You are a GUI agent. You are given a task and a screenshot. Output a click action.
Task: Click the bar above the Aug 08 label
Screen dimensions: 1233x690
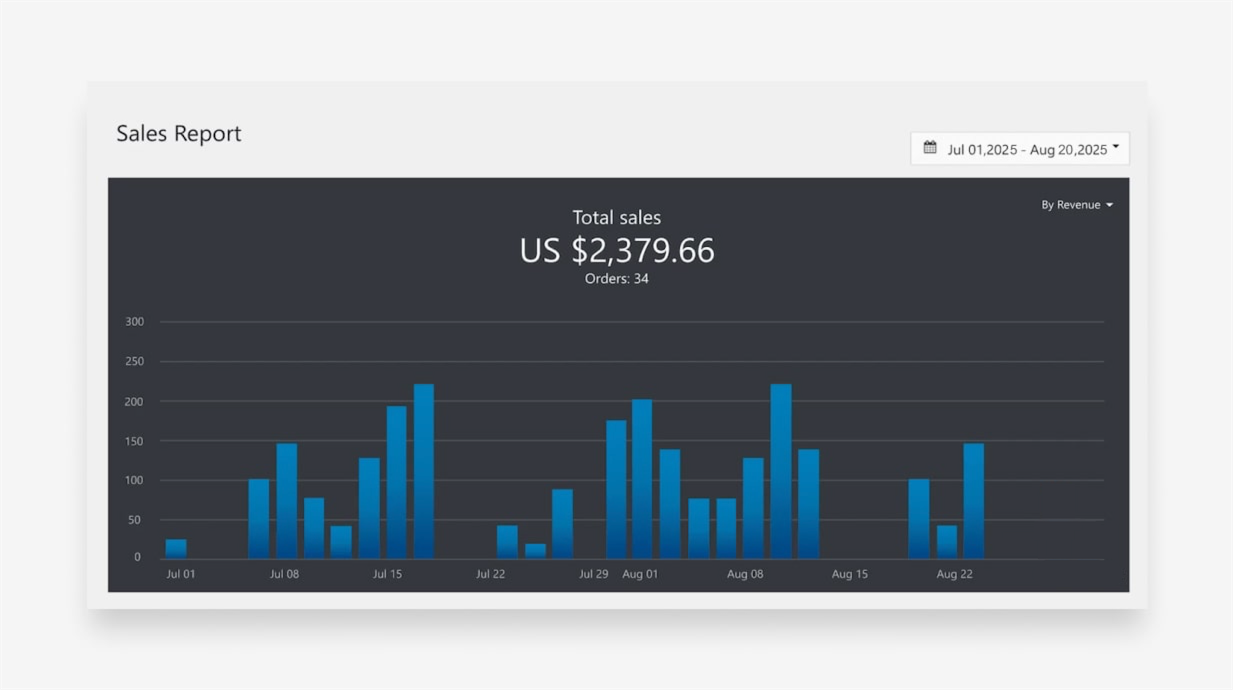coord(753,507)
